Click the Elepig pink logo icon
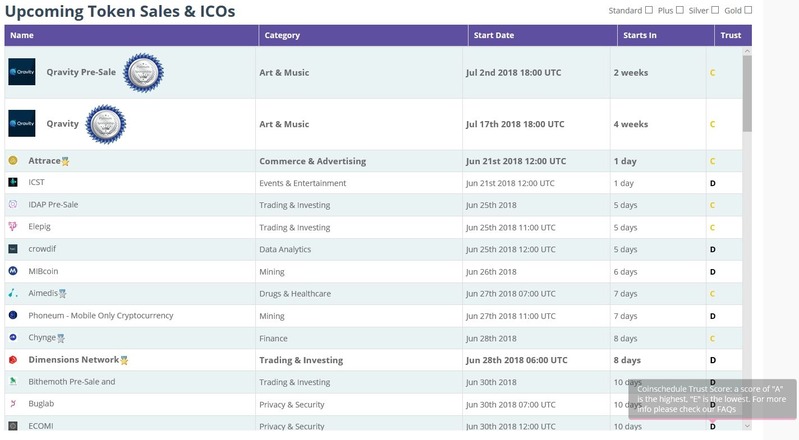 point(13,227)
